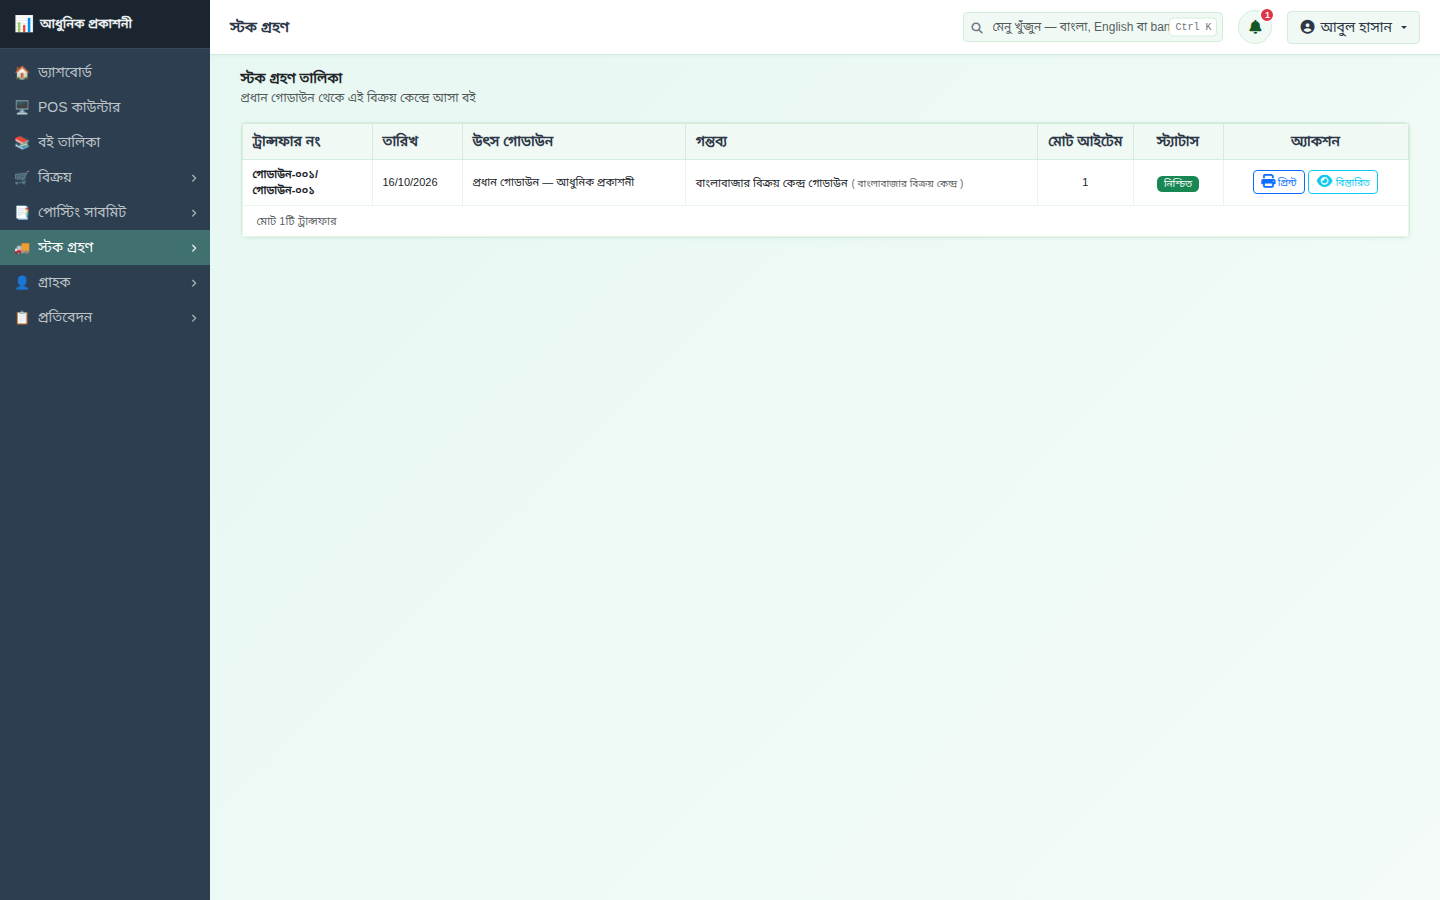1440x900 pixels.
Task: Click the বিক্রয় shopping cart icon
Action: tap(22, 177)
